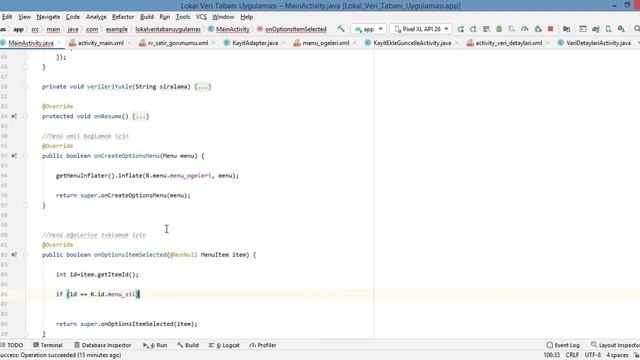Toggle the Logcat tool window
The width and height of the screenshot is (640, 360).
[x=224, y=345]
